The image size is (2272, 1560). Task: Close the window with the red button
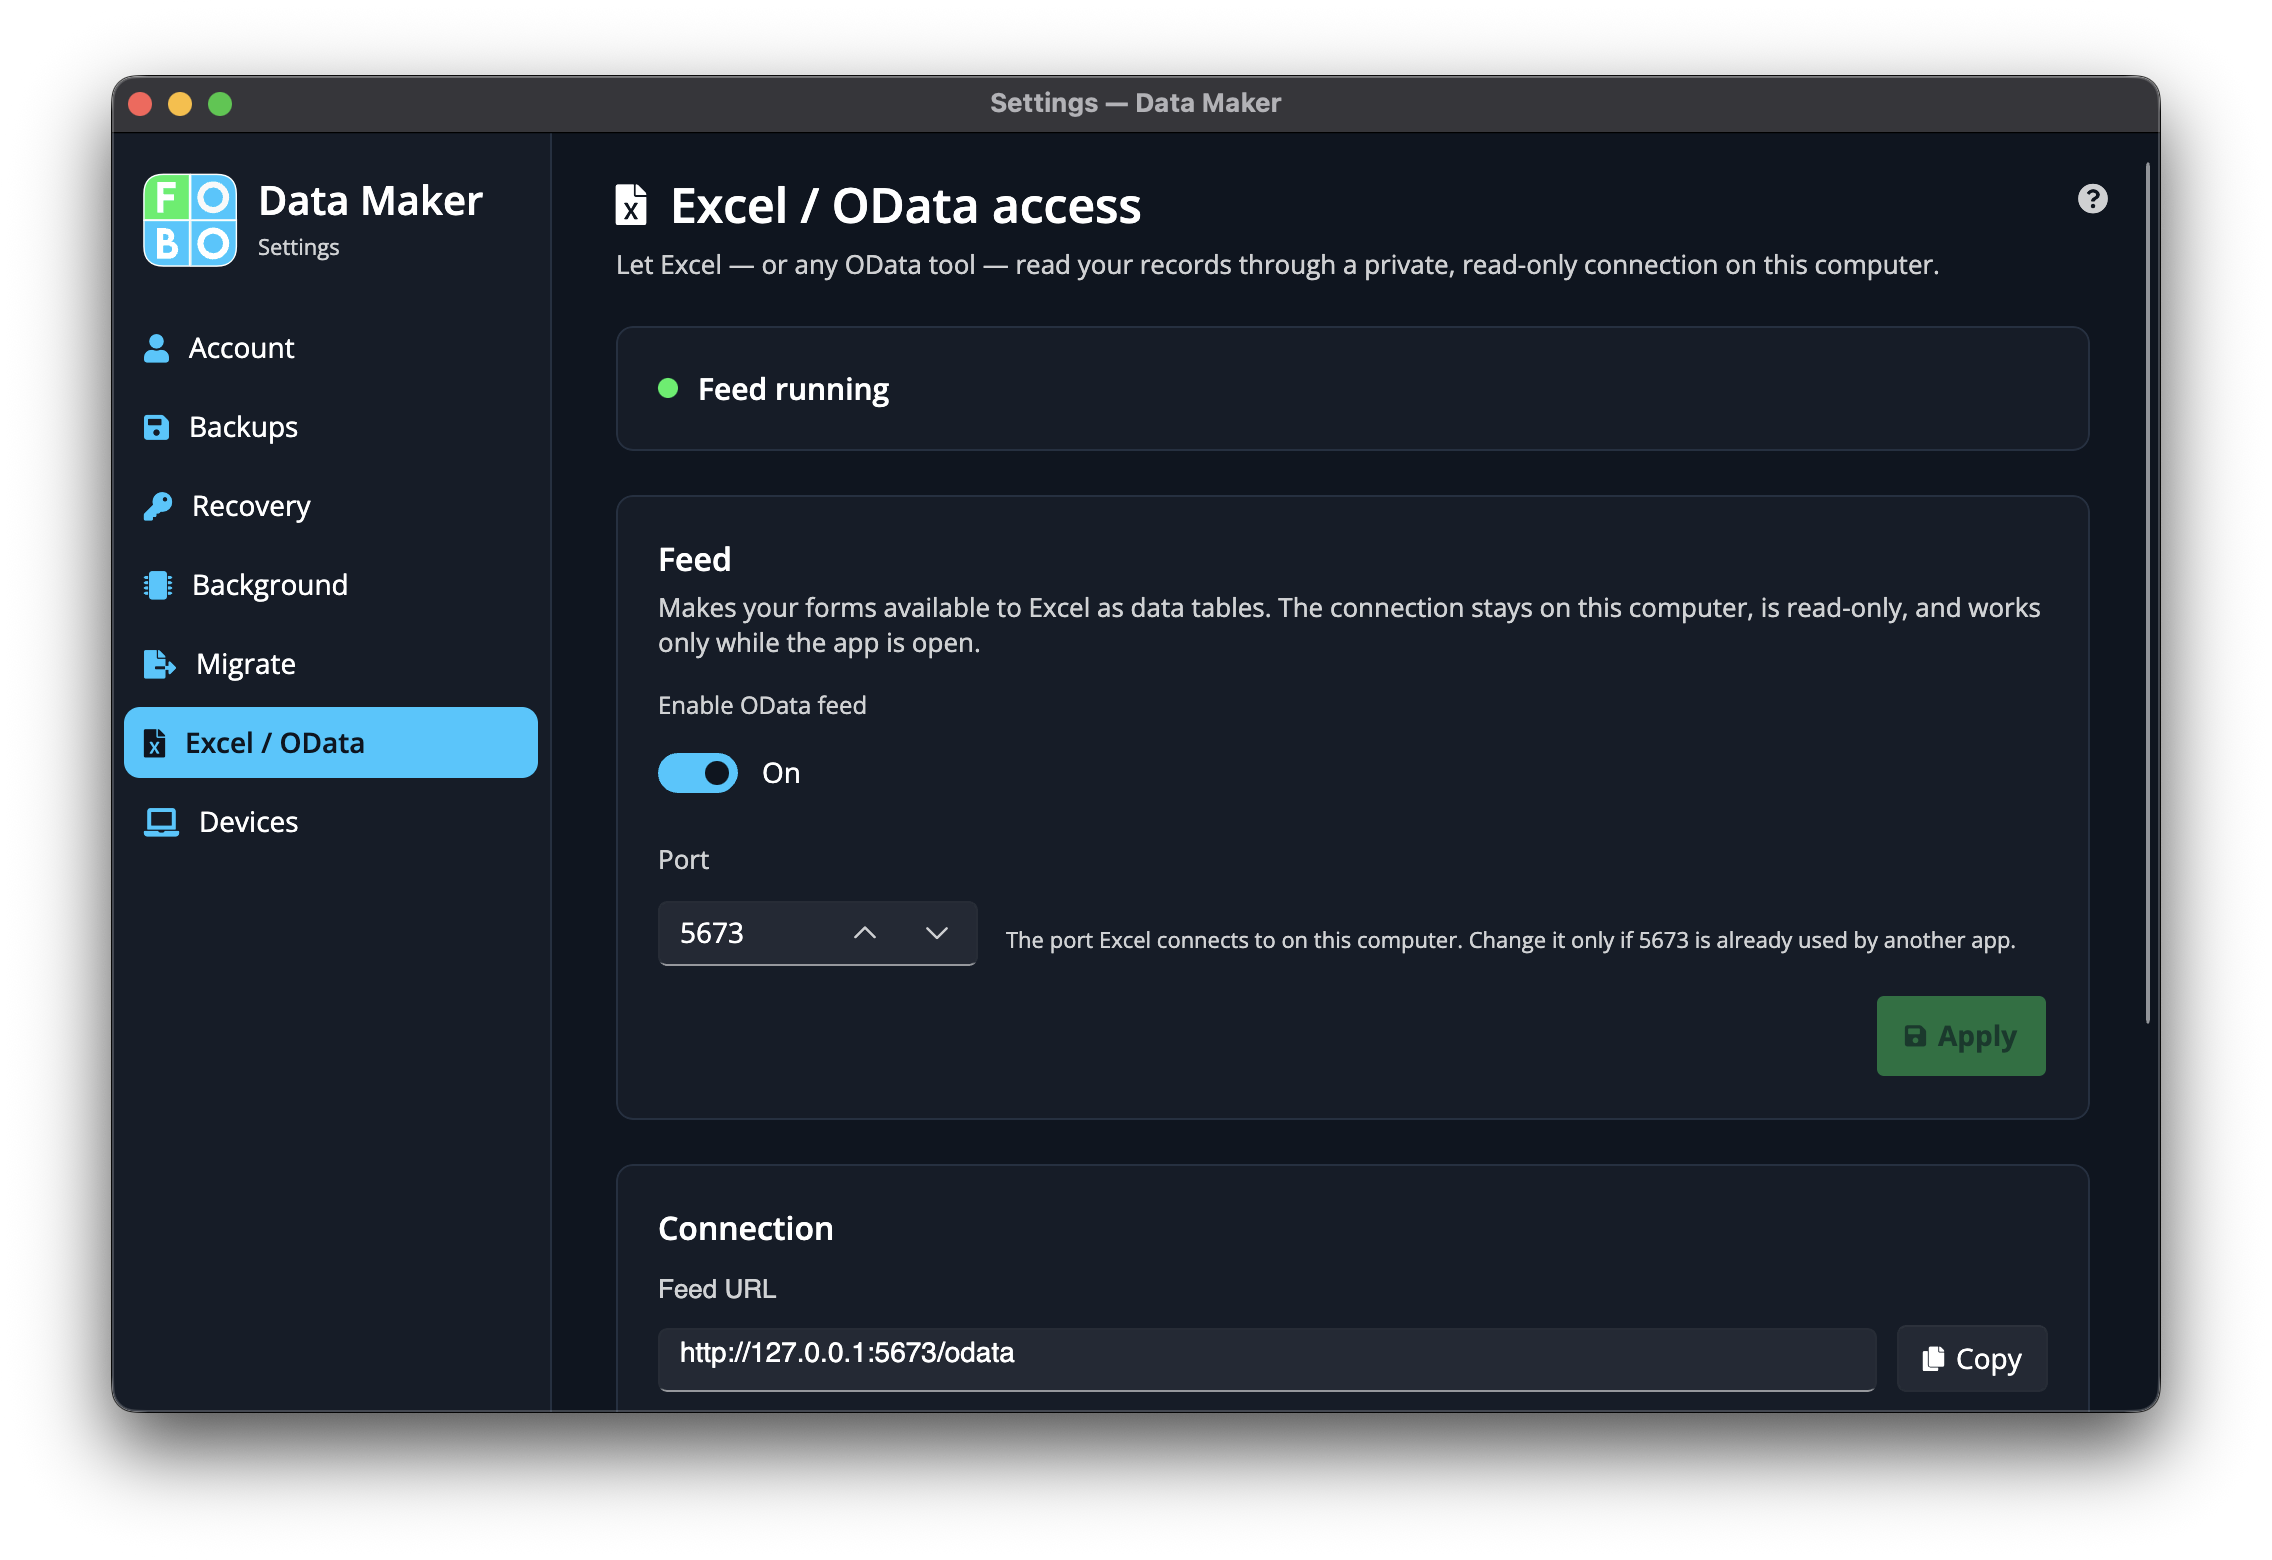[x=140, y=104]
